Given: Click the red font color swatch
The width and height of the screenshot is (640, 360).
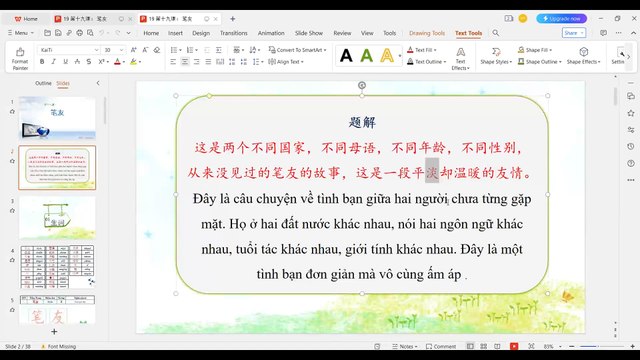Looking at the screenshot, I should coord(118,62).
